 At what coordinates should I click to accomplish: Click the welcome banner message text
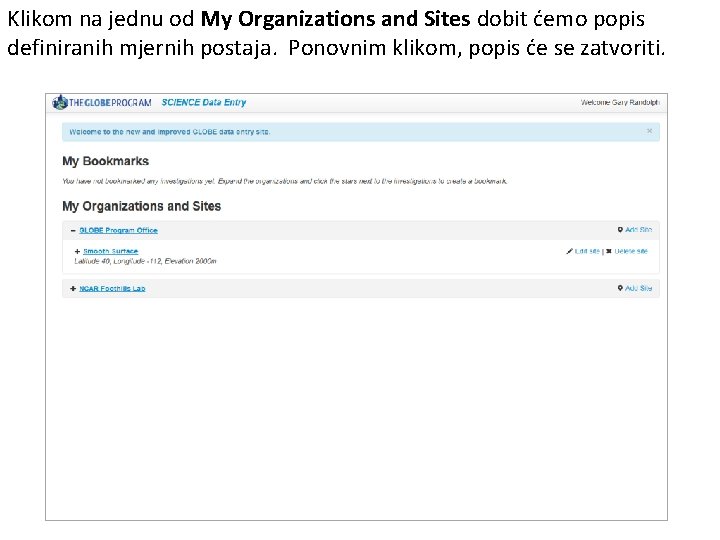point(170,132)
